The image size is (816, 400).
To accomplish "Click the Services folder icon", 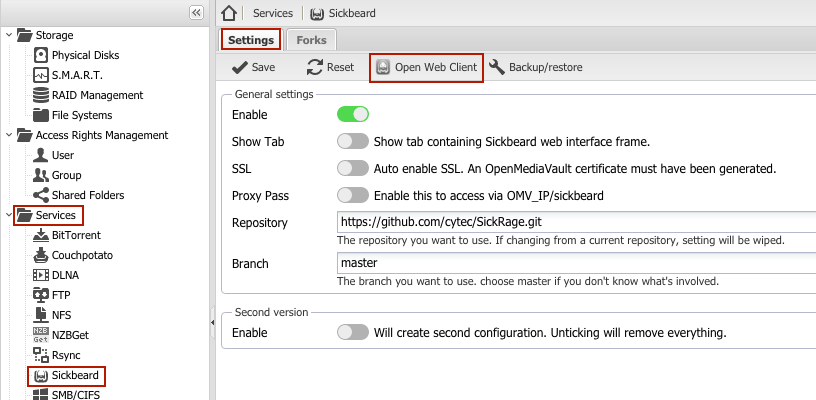I will [x=24, y=215].
